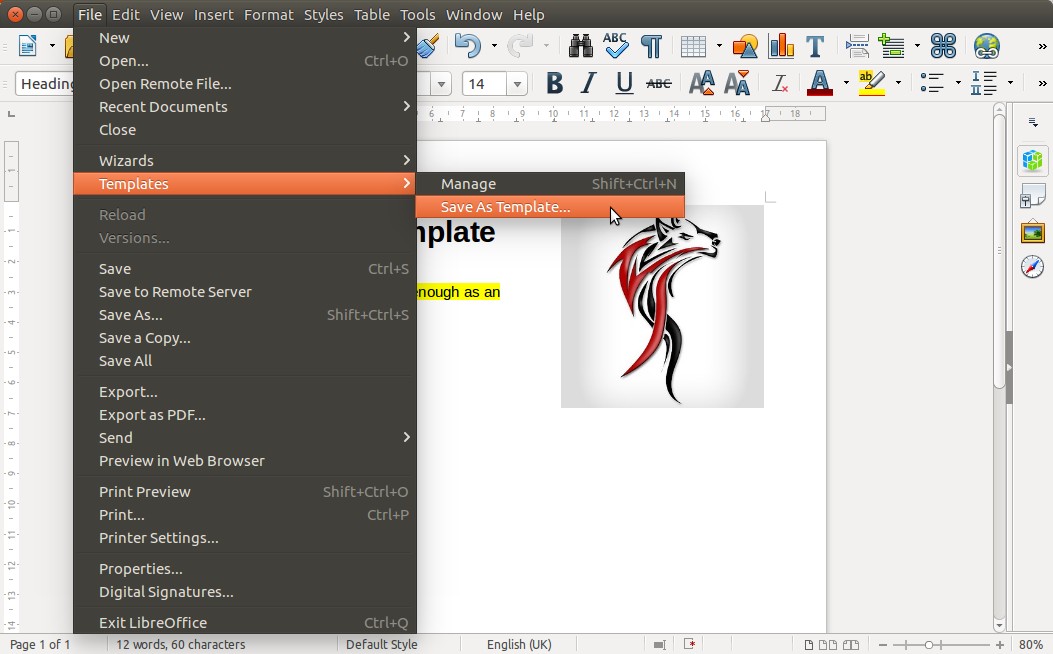Open the numbered list style dropdown arrow
The height and width of the screenshot is (654, 1053).
1010,83
